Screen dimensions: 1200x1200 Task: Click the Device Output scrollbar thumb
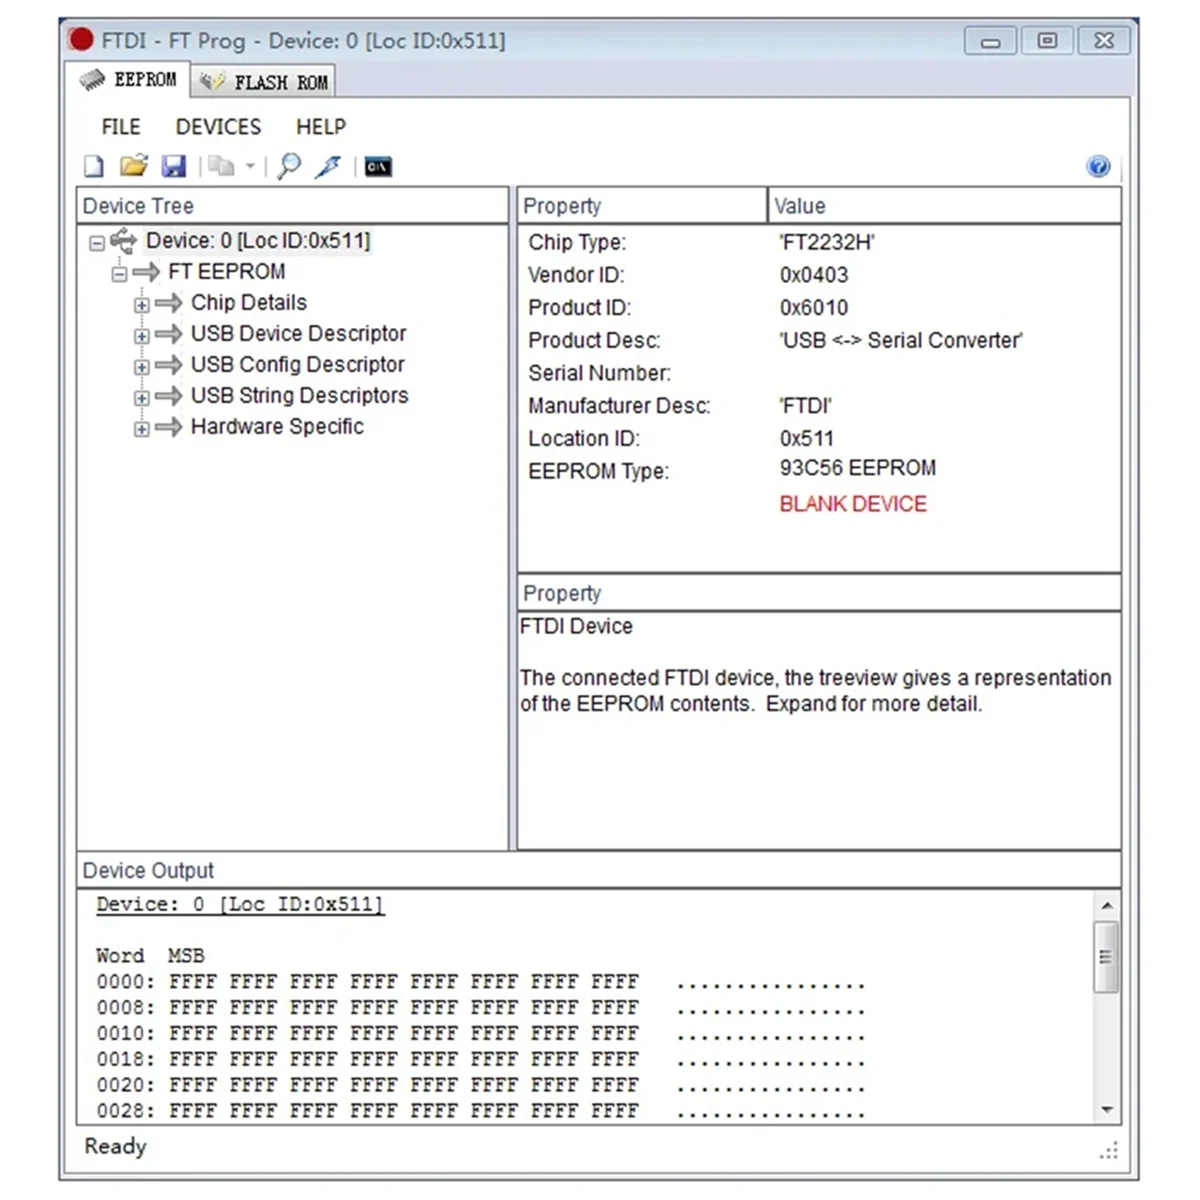coord(1106,956)
